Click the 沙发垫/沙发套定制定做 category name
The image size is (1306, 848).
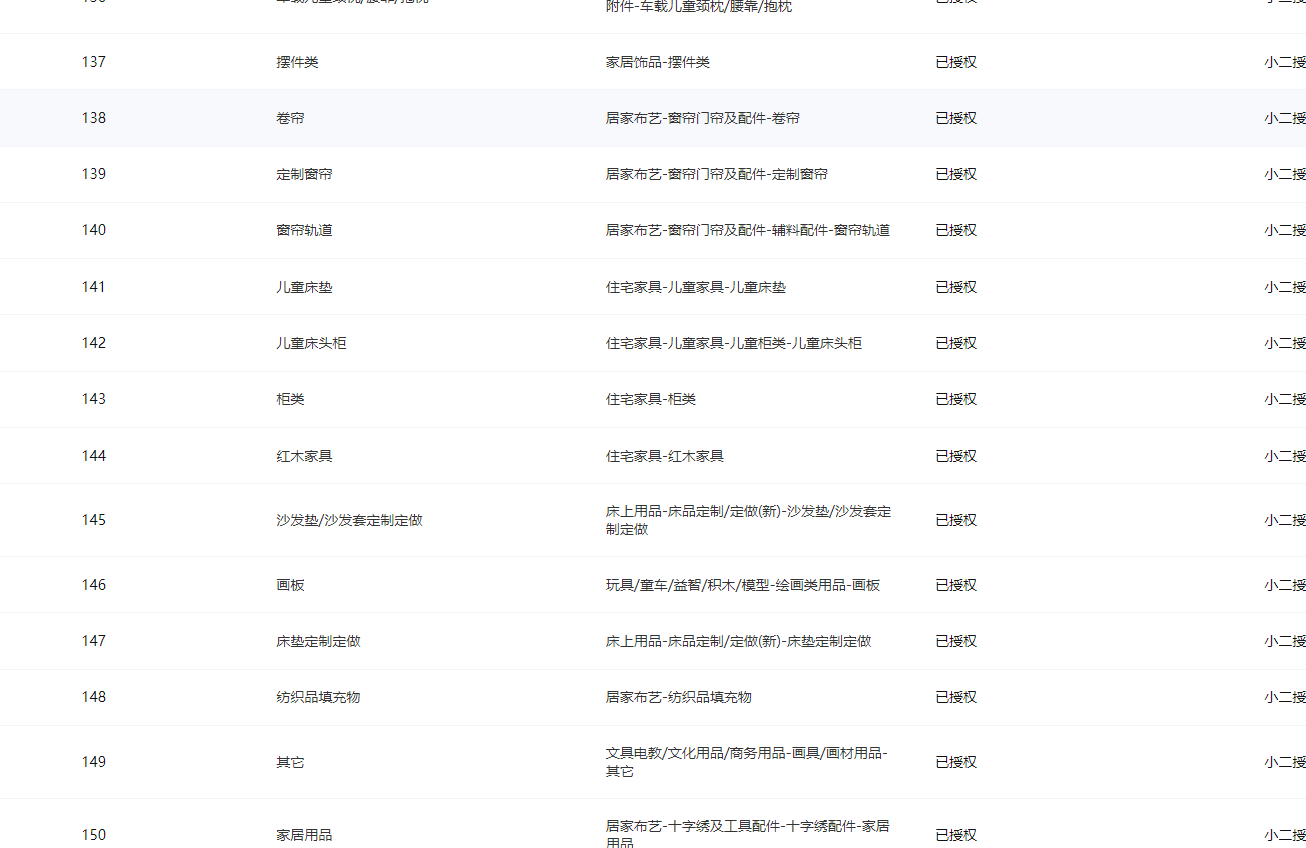[x=349, y=520]
